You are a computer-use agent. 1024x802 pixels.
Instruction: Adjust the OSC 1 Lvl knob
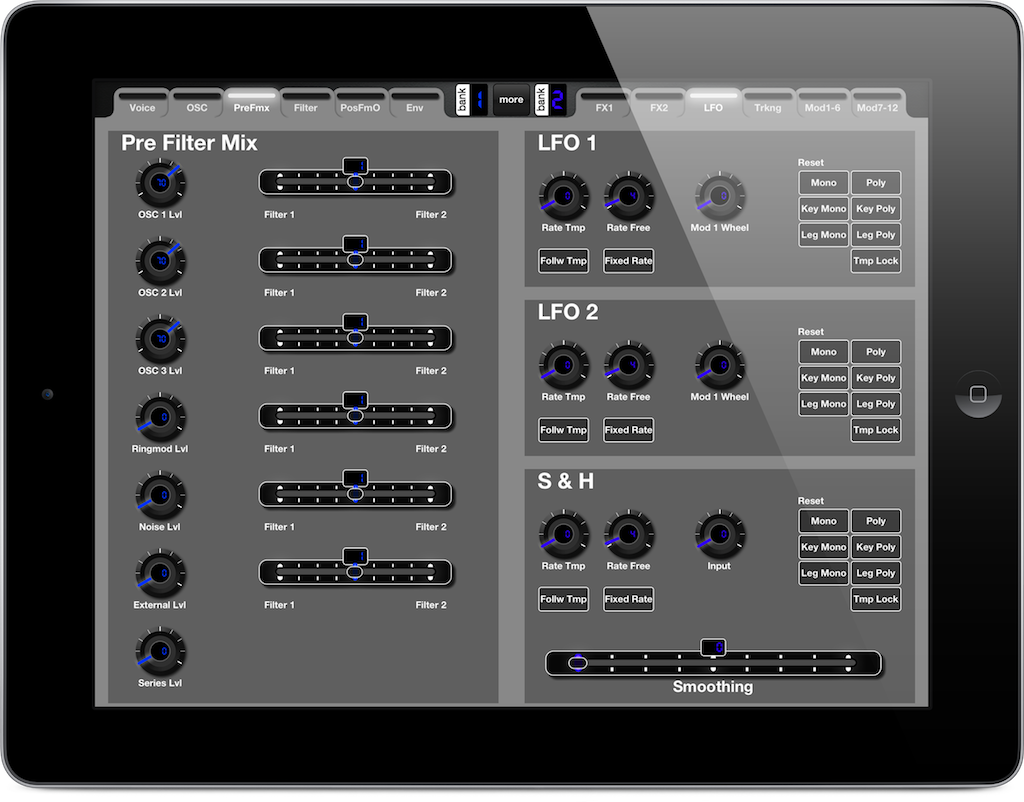[159, 181]
